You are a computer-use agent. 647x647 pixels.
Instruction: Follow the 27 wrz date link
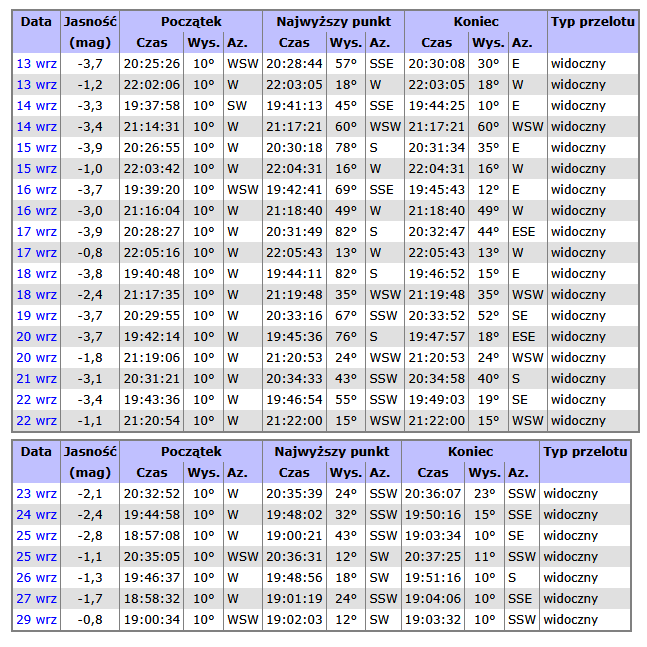[36, 599]
